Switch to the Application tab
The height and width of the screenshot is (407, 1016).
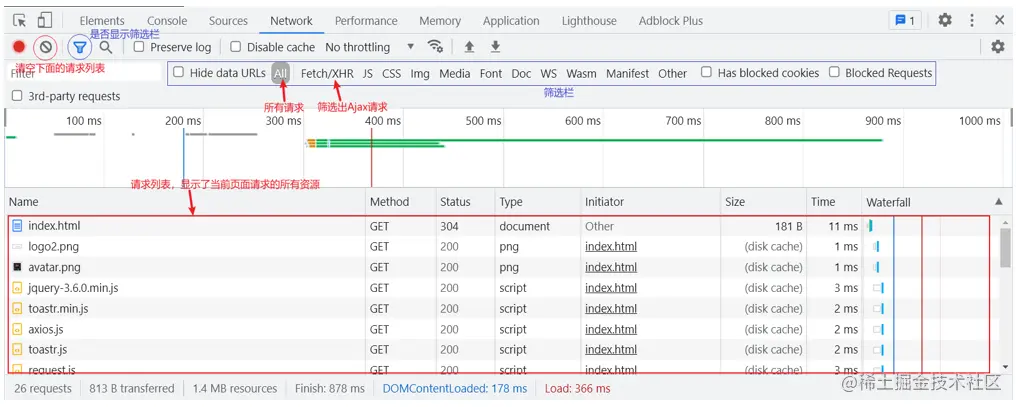point(511,21)
